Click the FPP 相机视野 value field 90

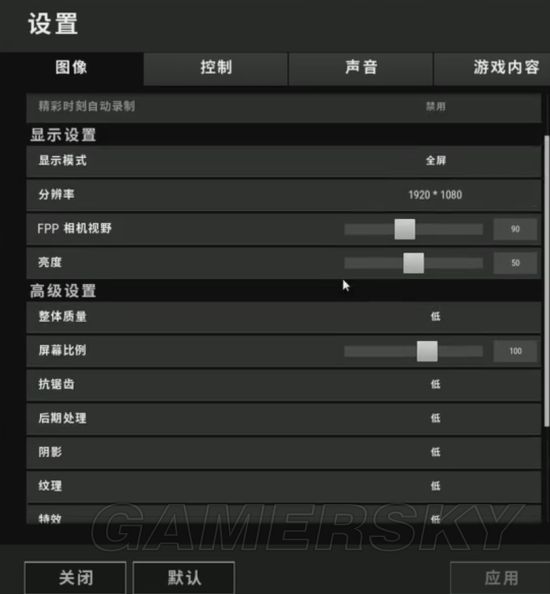click(x=515, y=229)
